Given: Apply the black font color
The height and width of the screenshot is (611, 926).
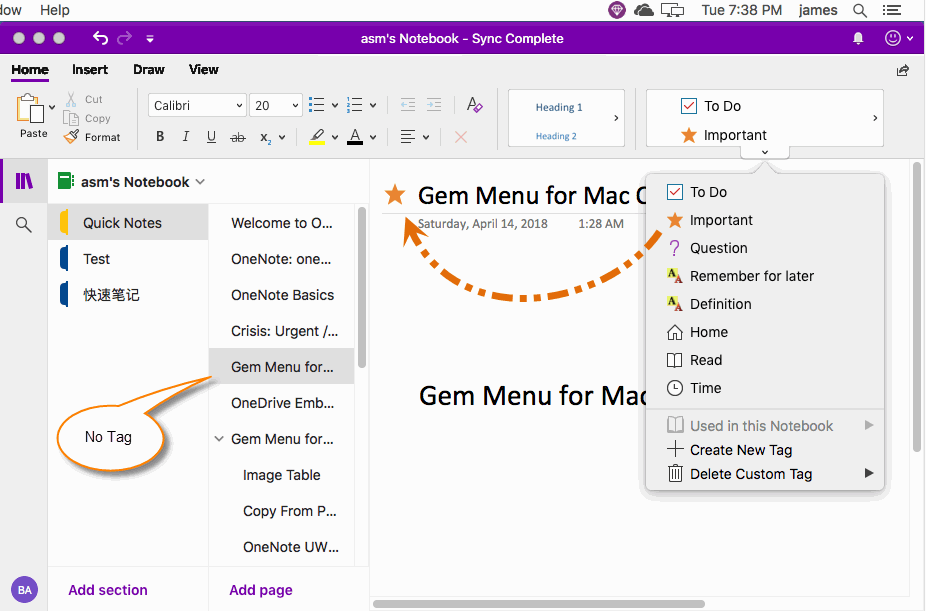Looking at the screenshot, I should (x=355, y=138).
